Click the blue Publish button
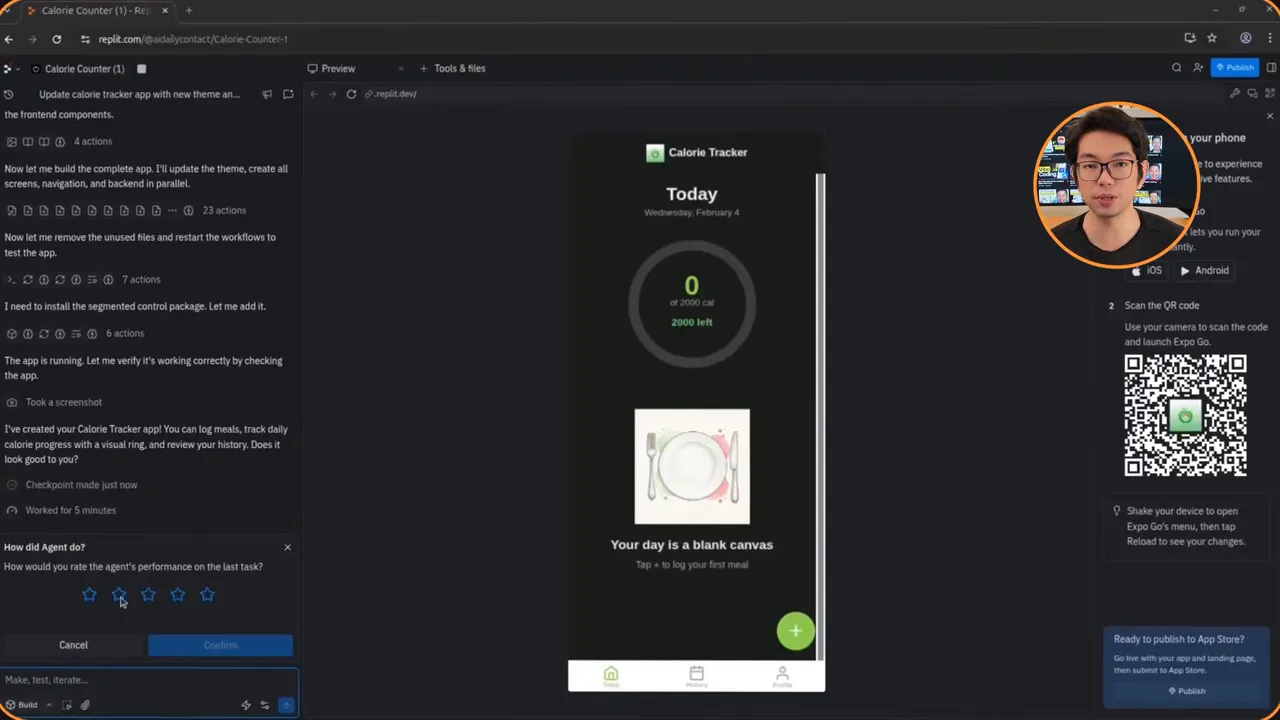 tap(1235, 67)
